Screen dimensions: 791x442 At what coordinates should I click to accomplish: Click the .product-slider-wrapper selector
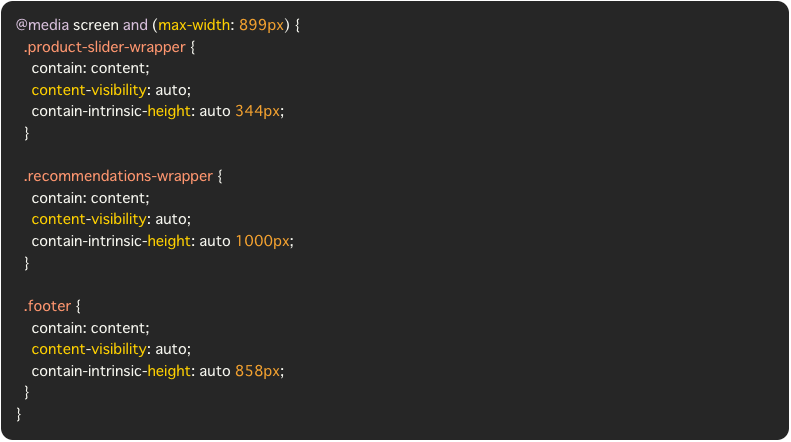[x=104, y=47]
